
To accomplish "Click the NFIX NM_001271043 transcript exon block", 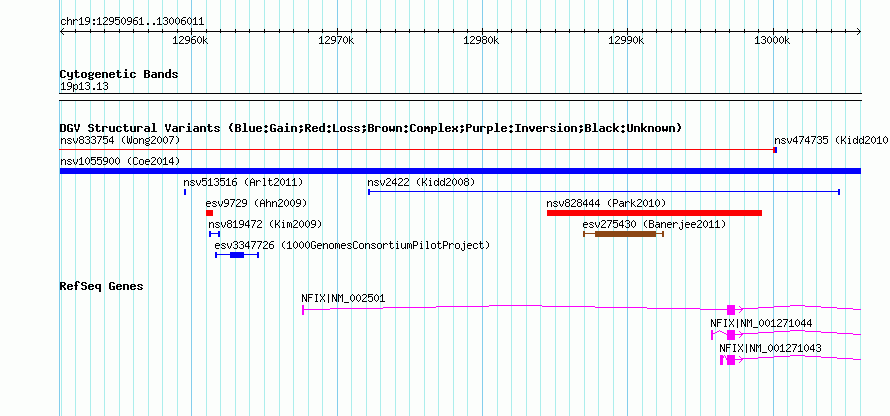I will click(731, 360).
